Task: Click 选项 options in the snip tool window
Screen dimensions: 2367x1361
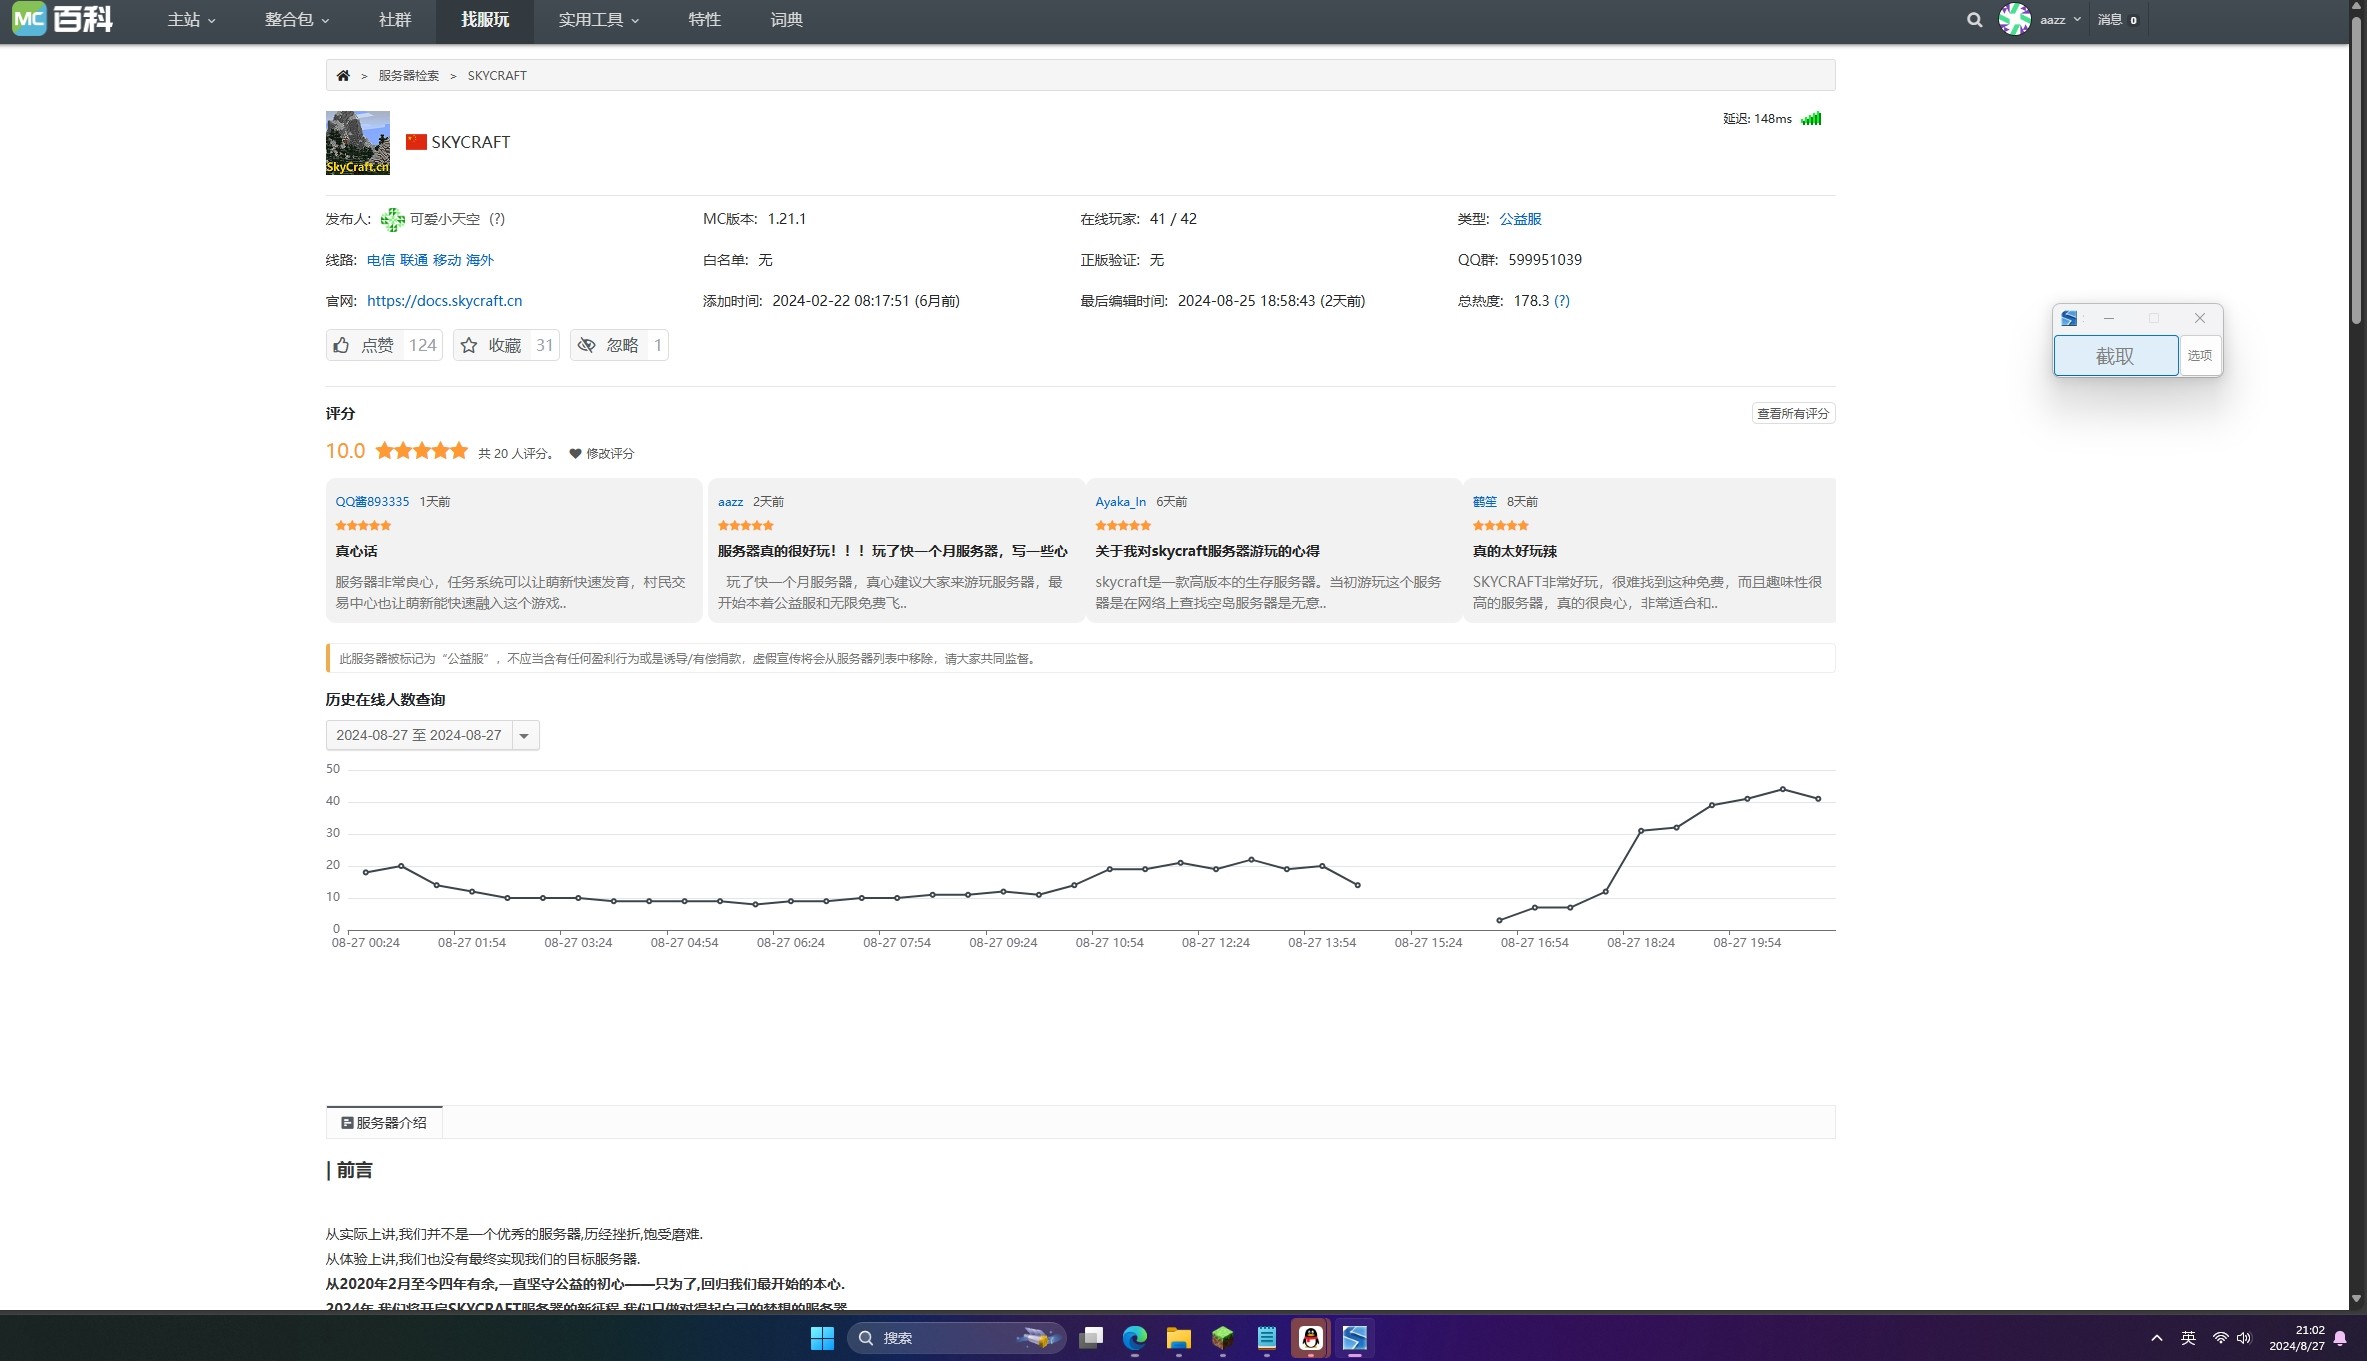Action: point(2199,356)
